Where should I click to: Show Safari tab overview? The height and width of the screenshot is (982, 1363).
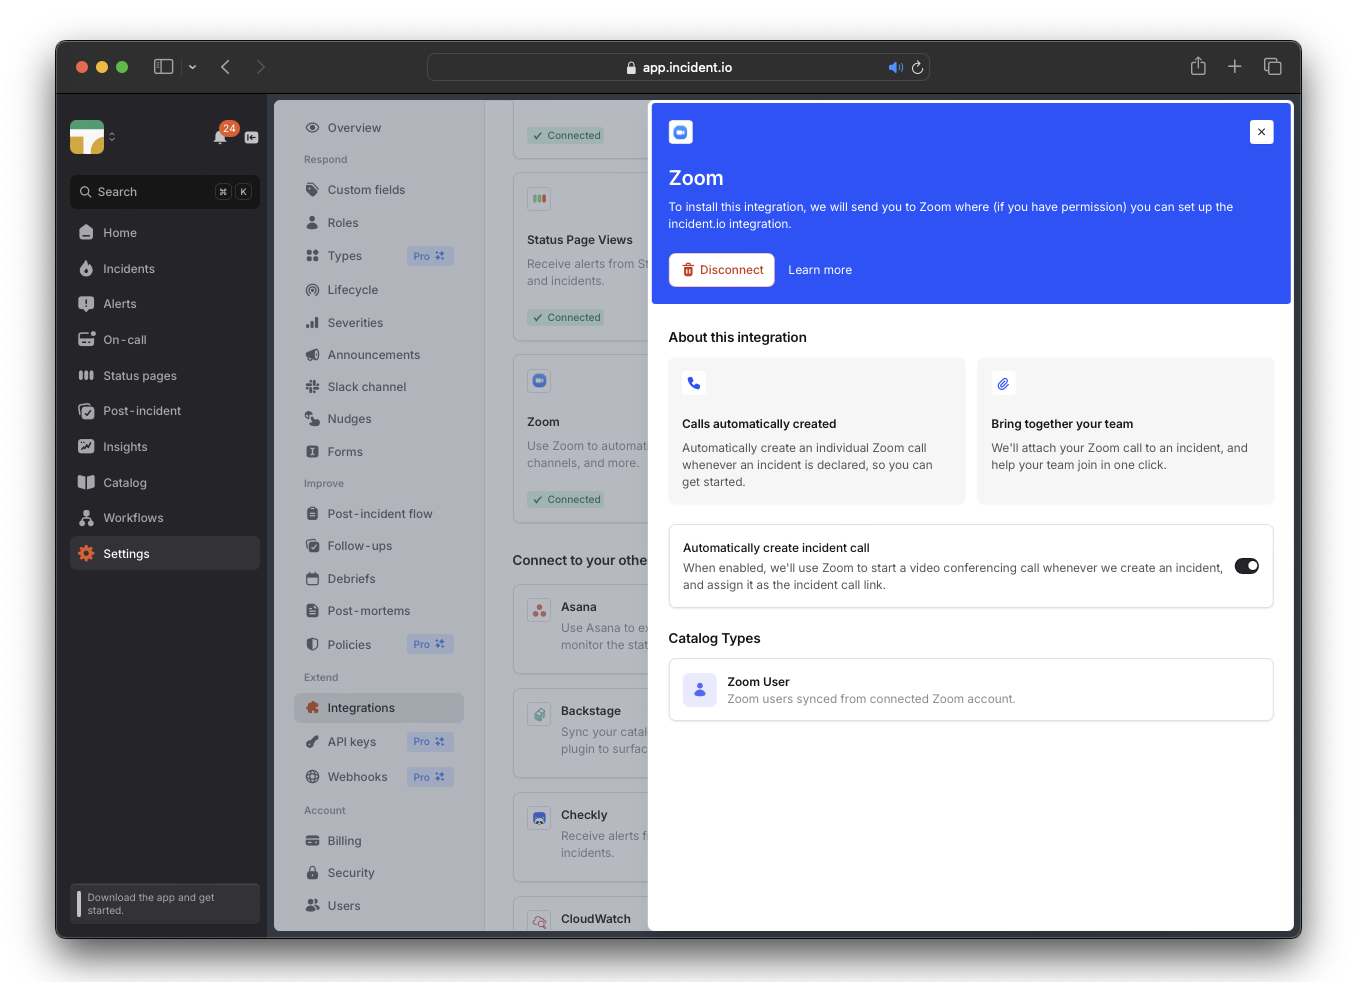[x=1272, y=66]
